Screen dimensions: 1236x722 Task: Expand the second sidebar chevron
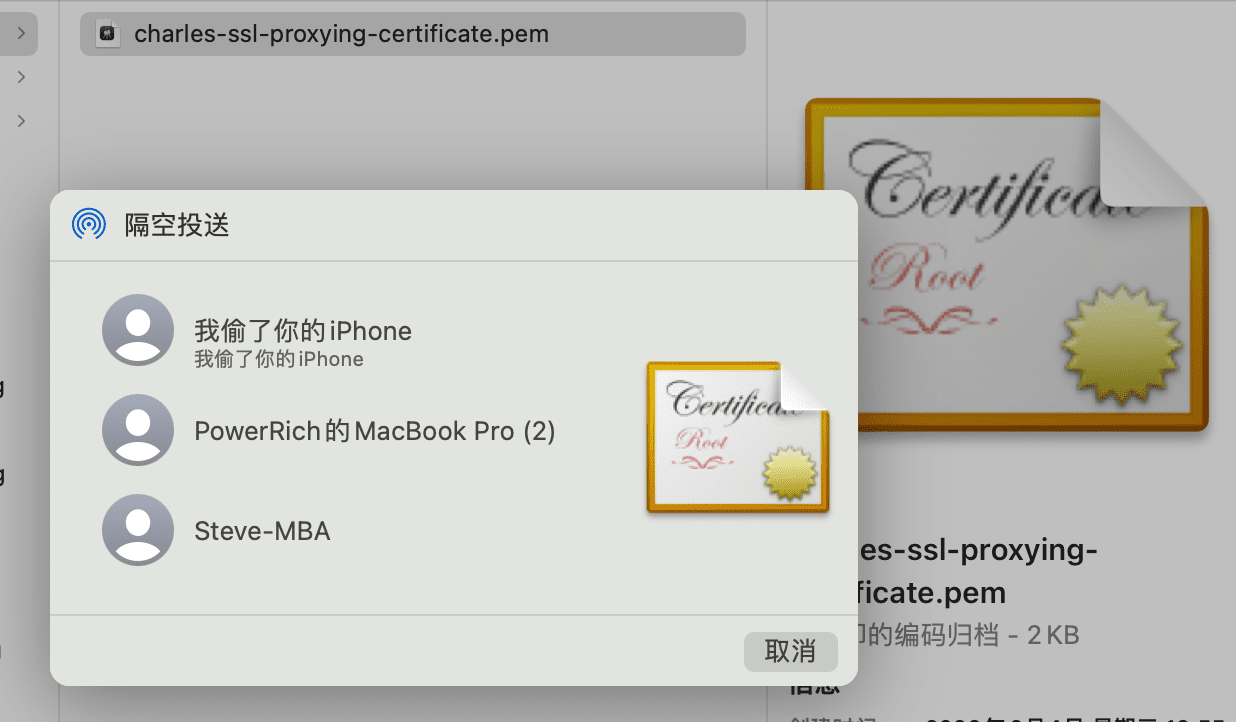point(21,77)
